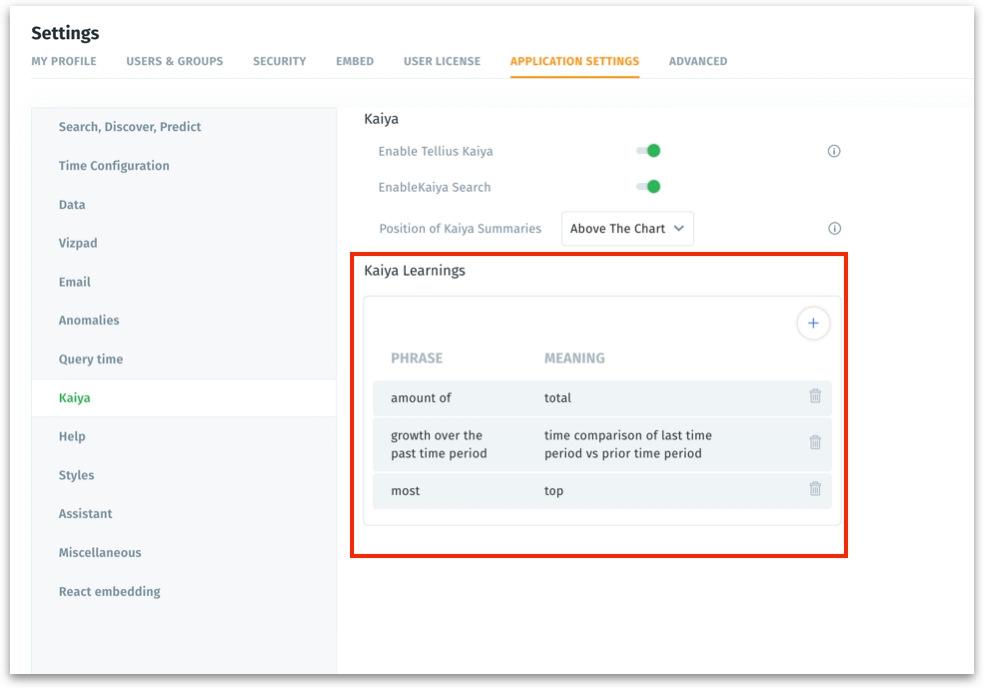The width and height of the screenshot is (984, 688).
Task: Toggle Enable Tellius Kaiya switch
Action: click(649, 151)
